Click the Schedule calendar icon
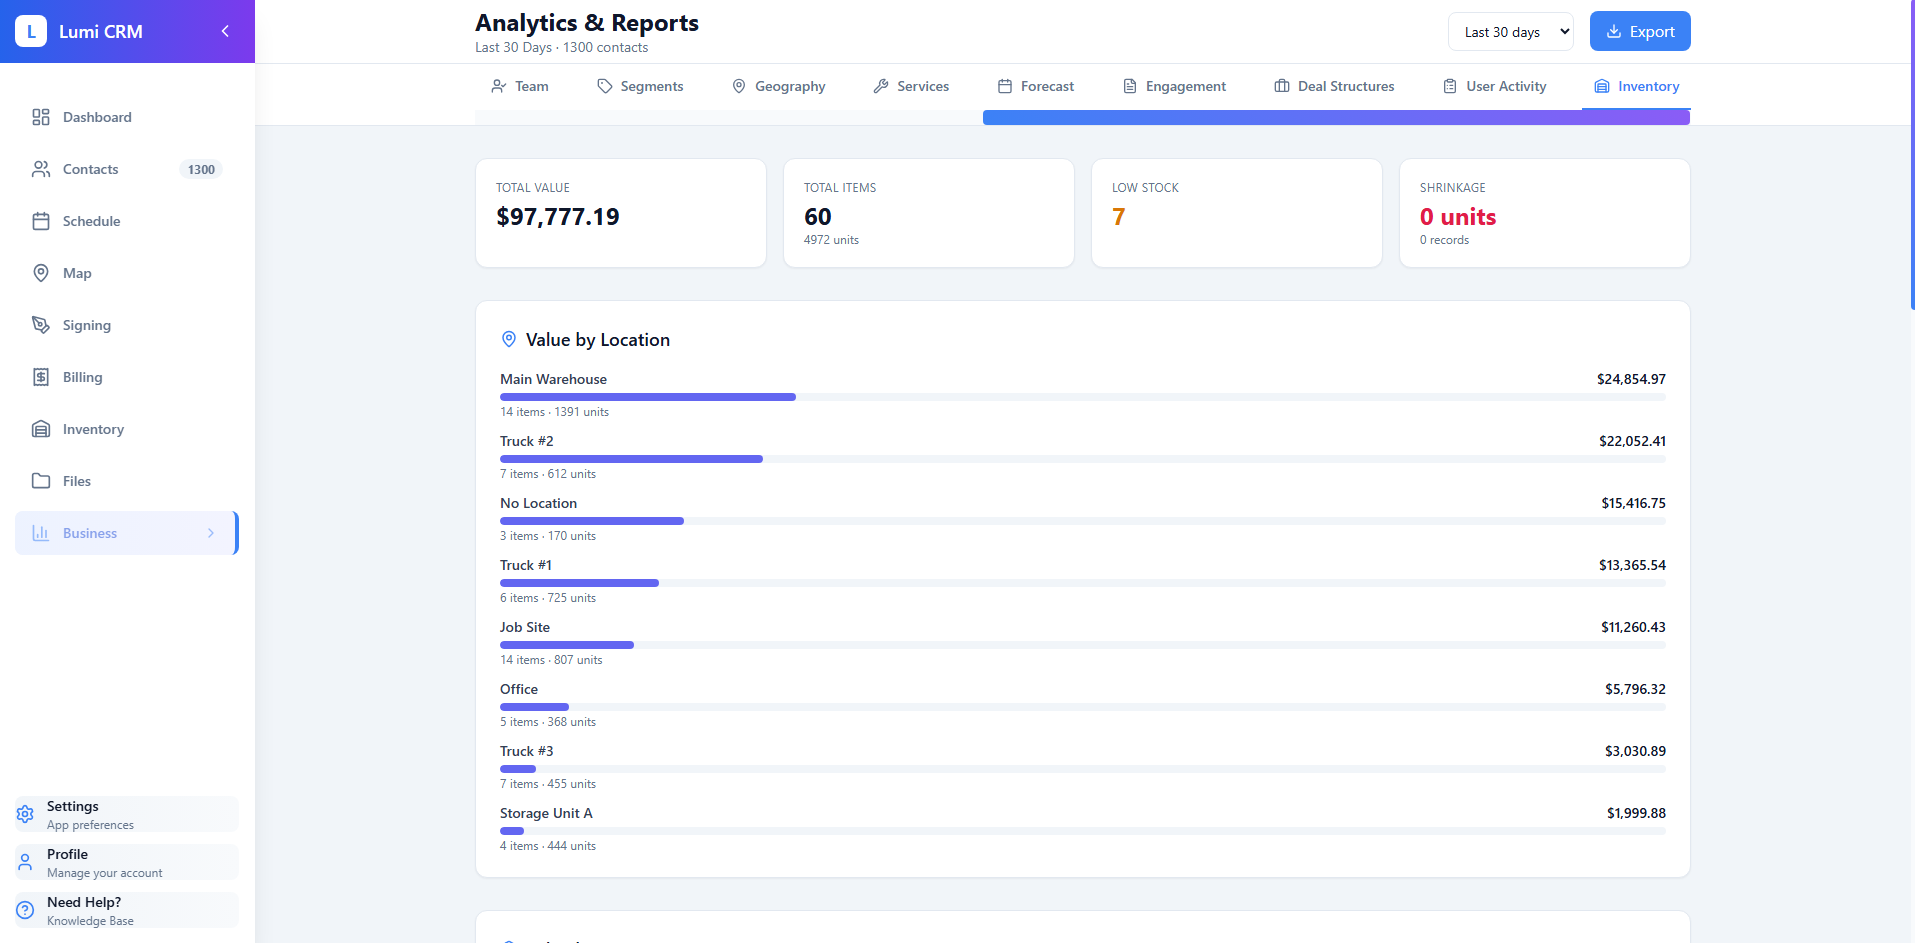 41,221
